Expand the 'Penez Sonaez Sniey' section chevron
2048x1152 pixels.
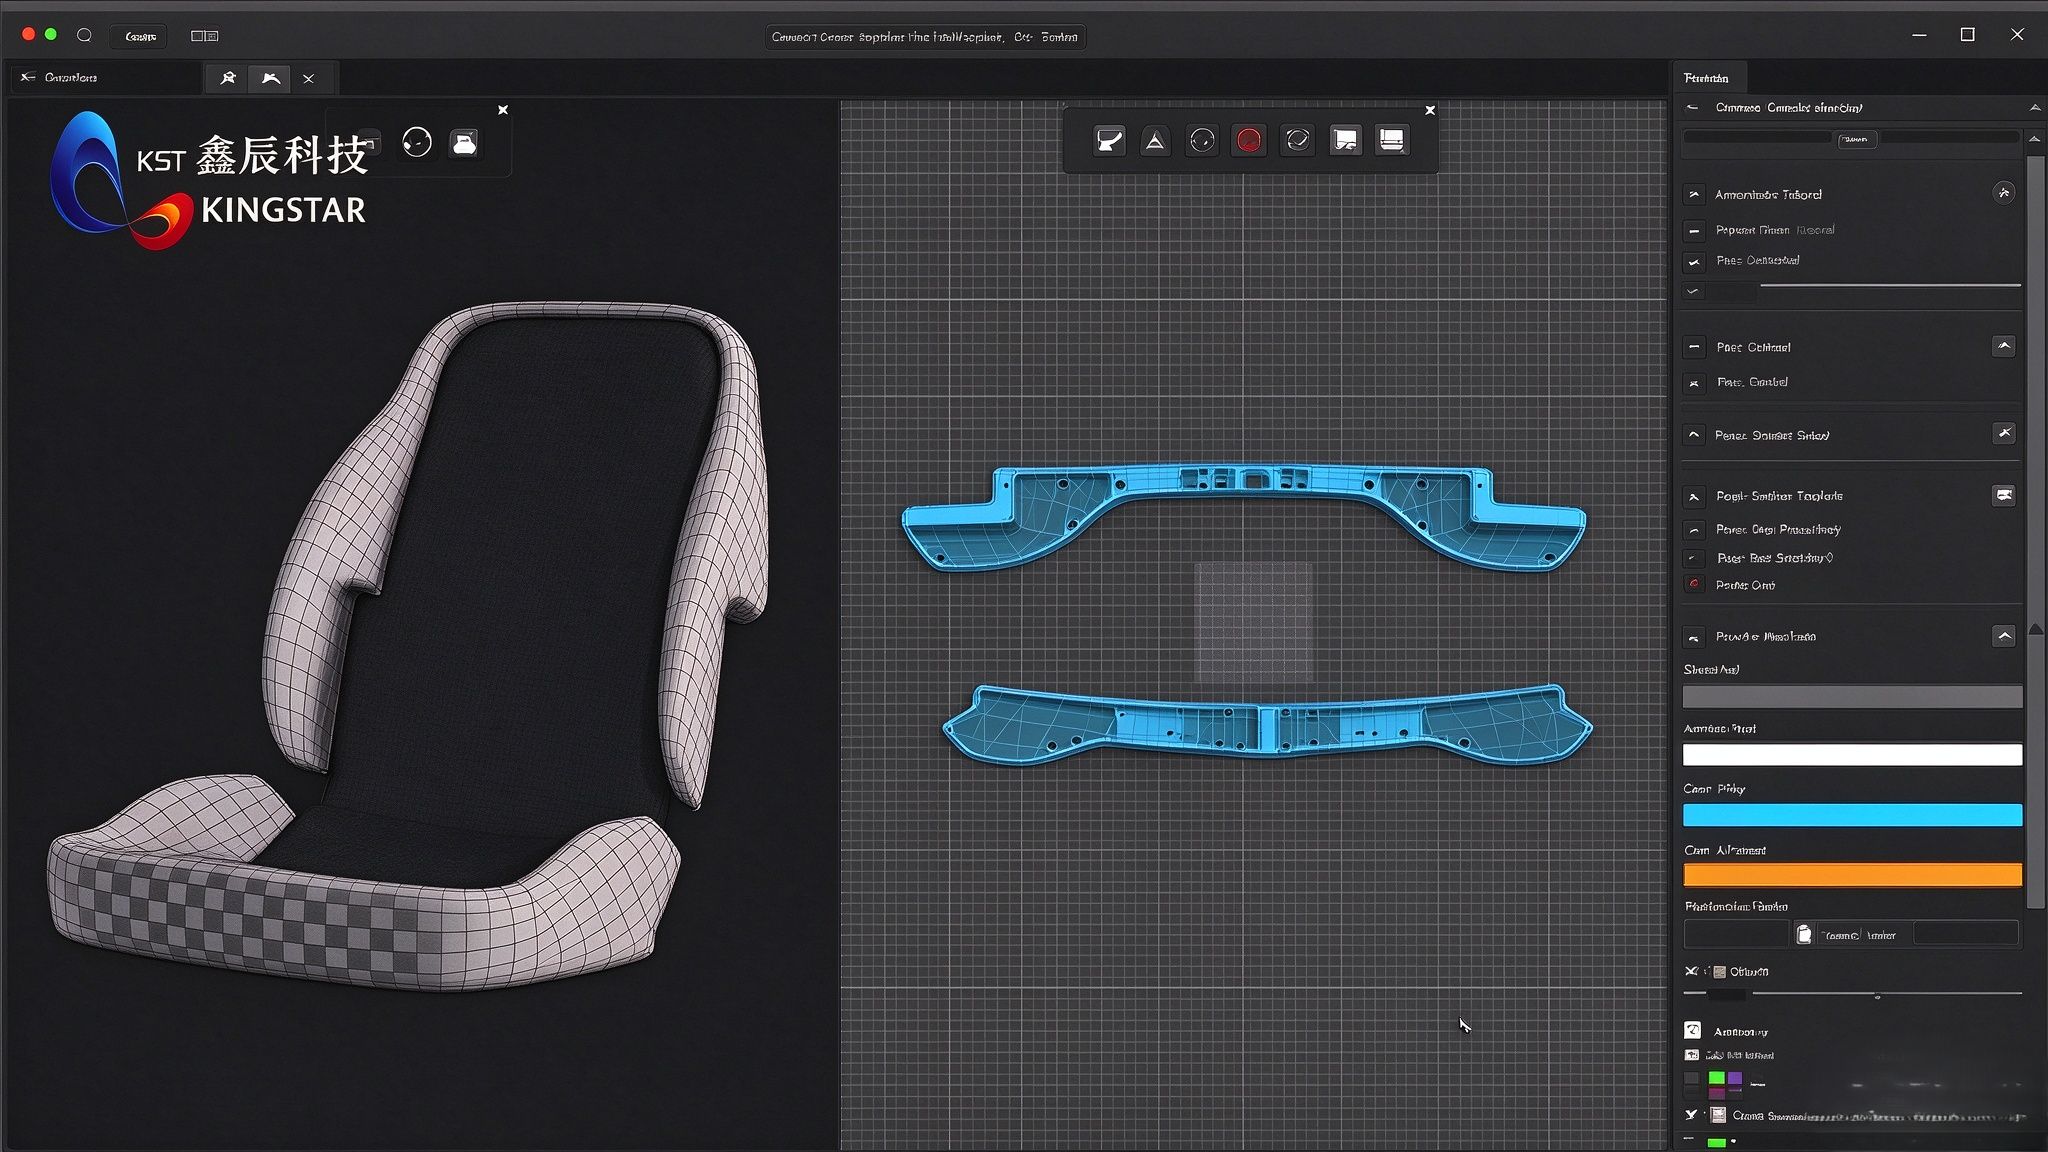pos(1694,435)
